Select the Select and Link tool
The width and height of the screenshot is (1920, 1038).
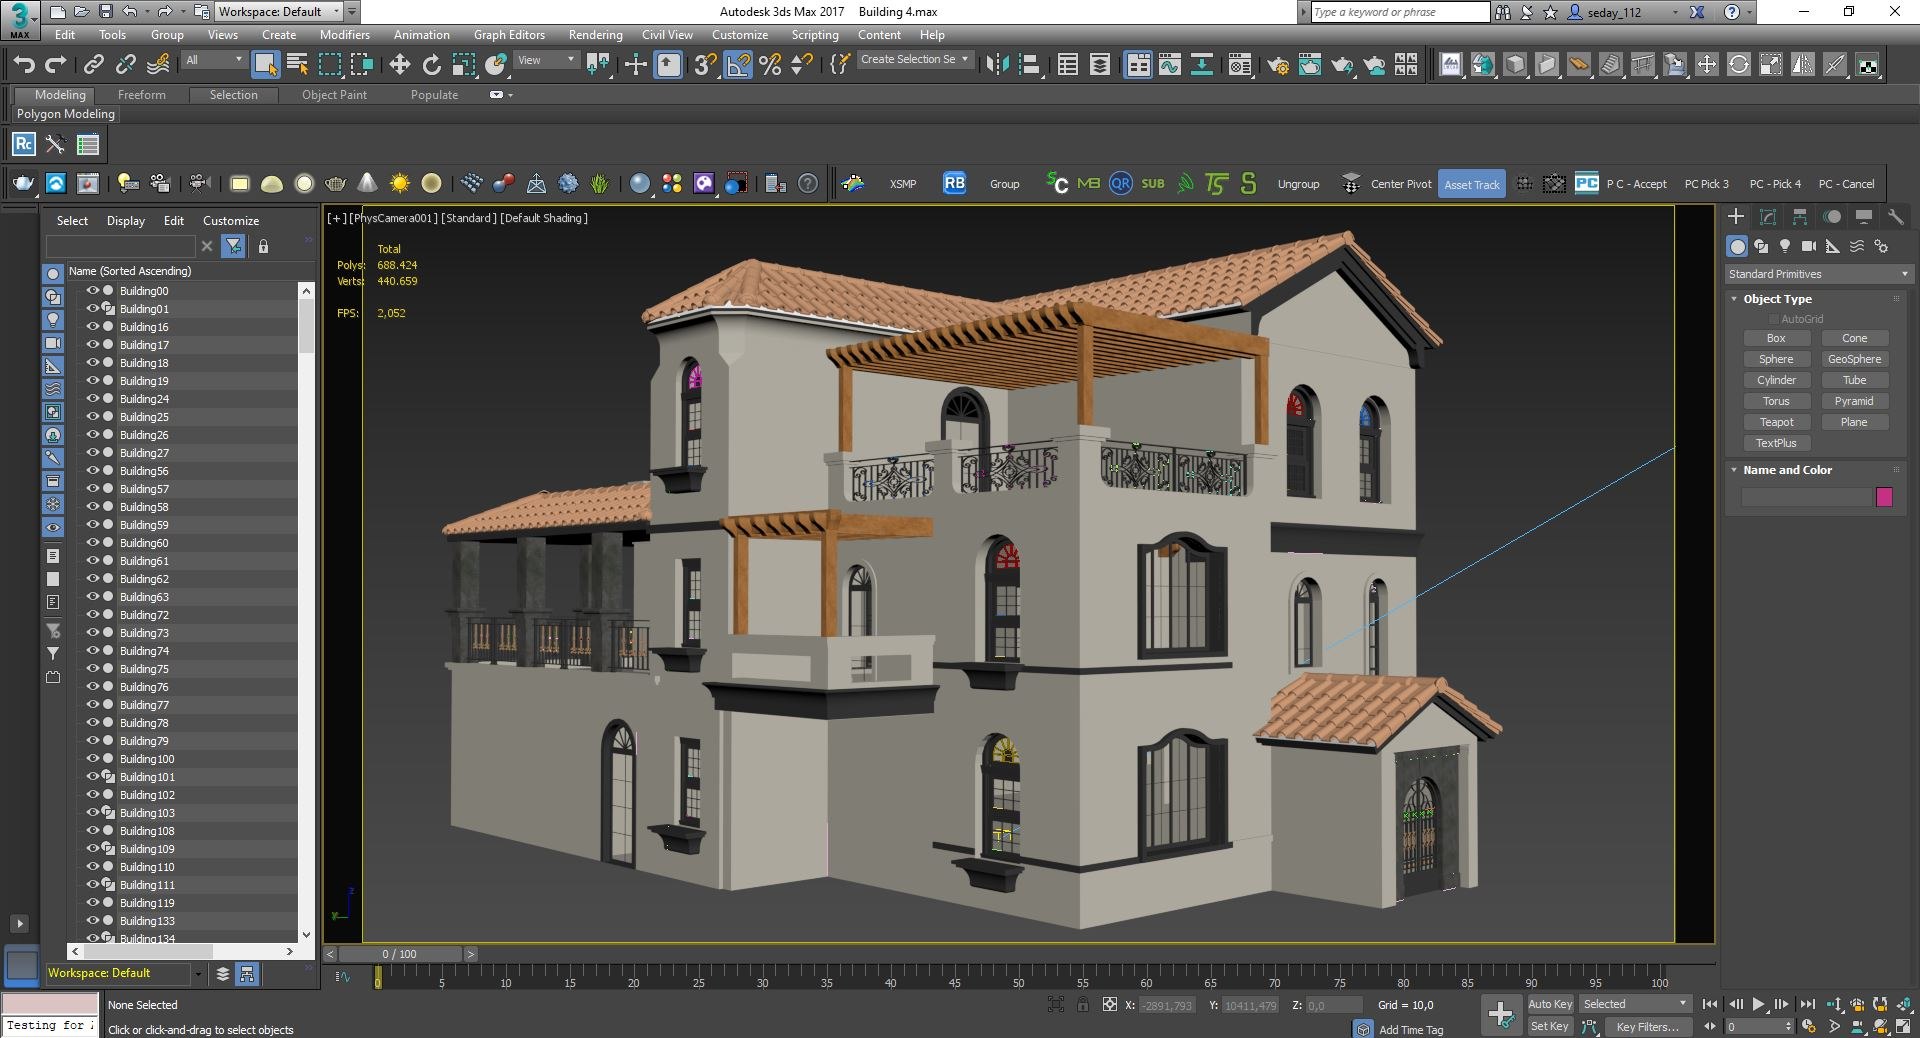click(93, 65)
